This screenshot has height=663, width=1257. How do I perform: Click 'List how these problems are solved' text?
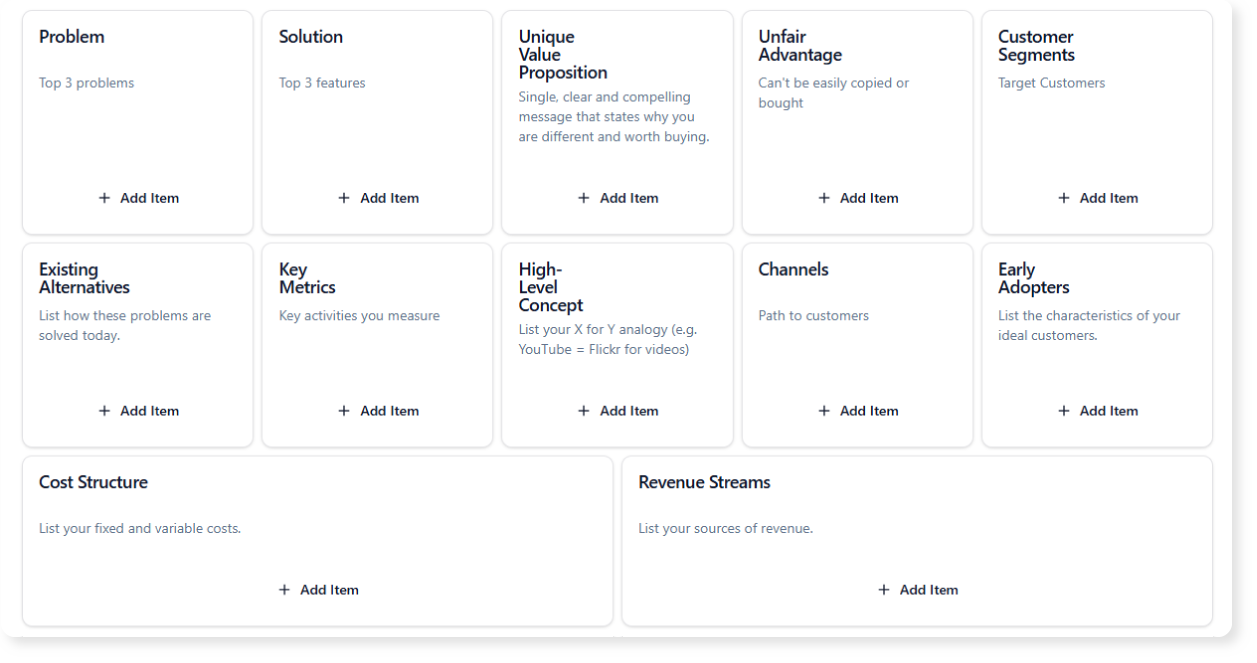125,326
